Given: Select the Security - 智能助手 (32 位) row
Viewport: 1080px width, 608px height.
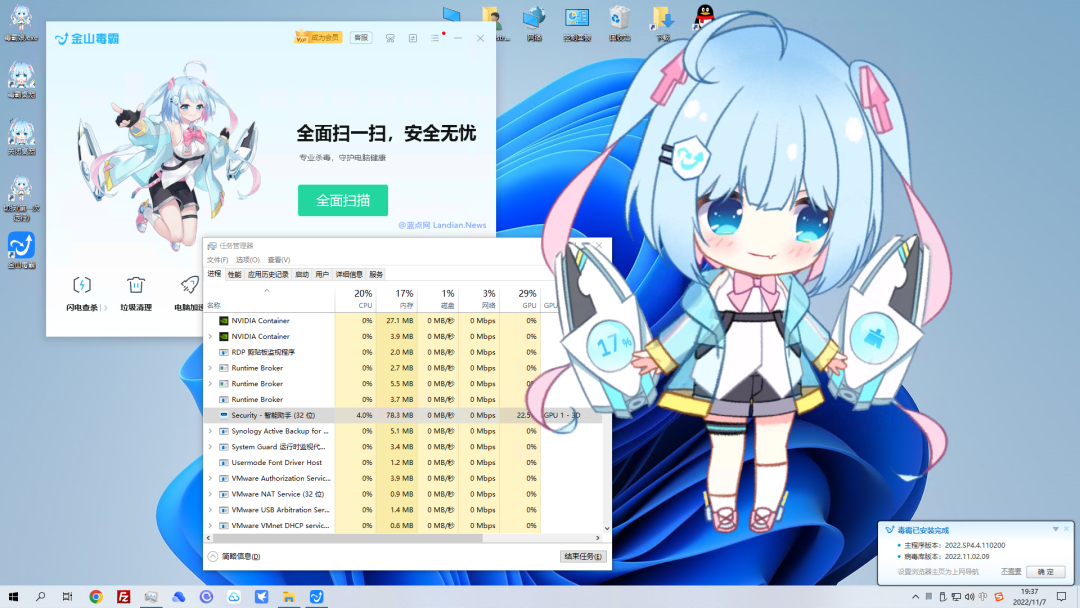Looking at the screenshot, I should coord(403,416).
